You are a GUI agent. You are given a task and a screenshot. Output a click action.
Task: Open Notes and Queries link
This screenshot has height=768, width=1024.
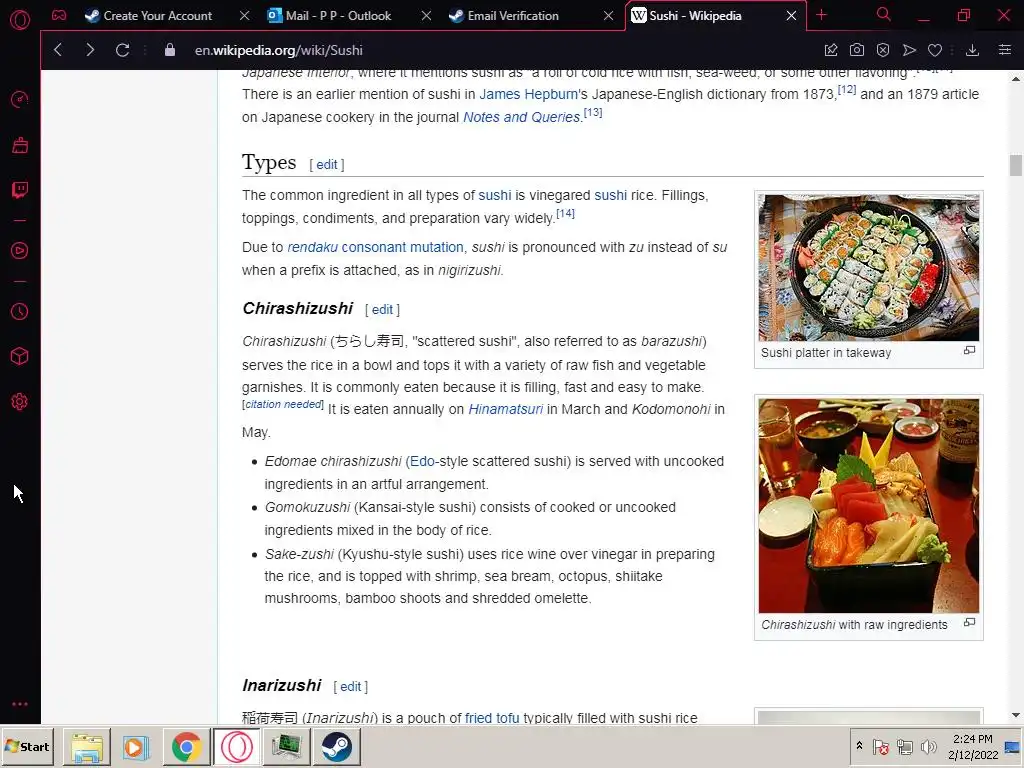521,117
